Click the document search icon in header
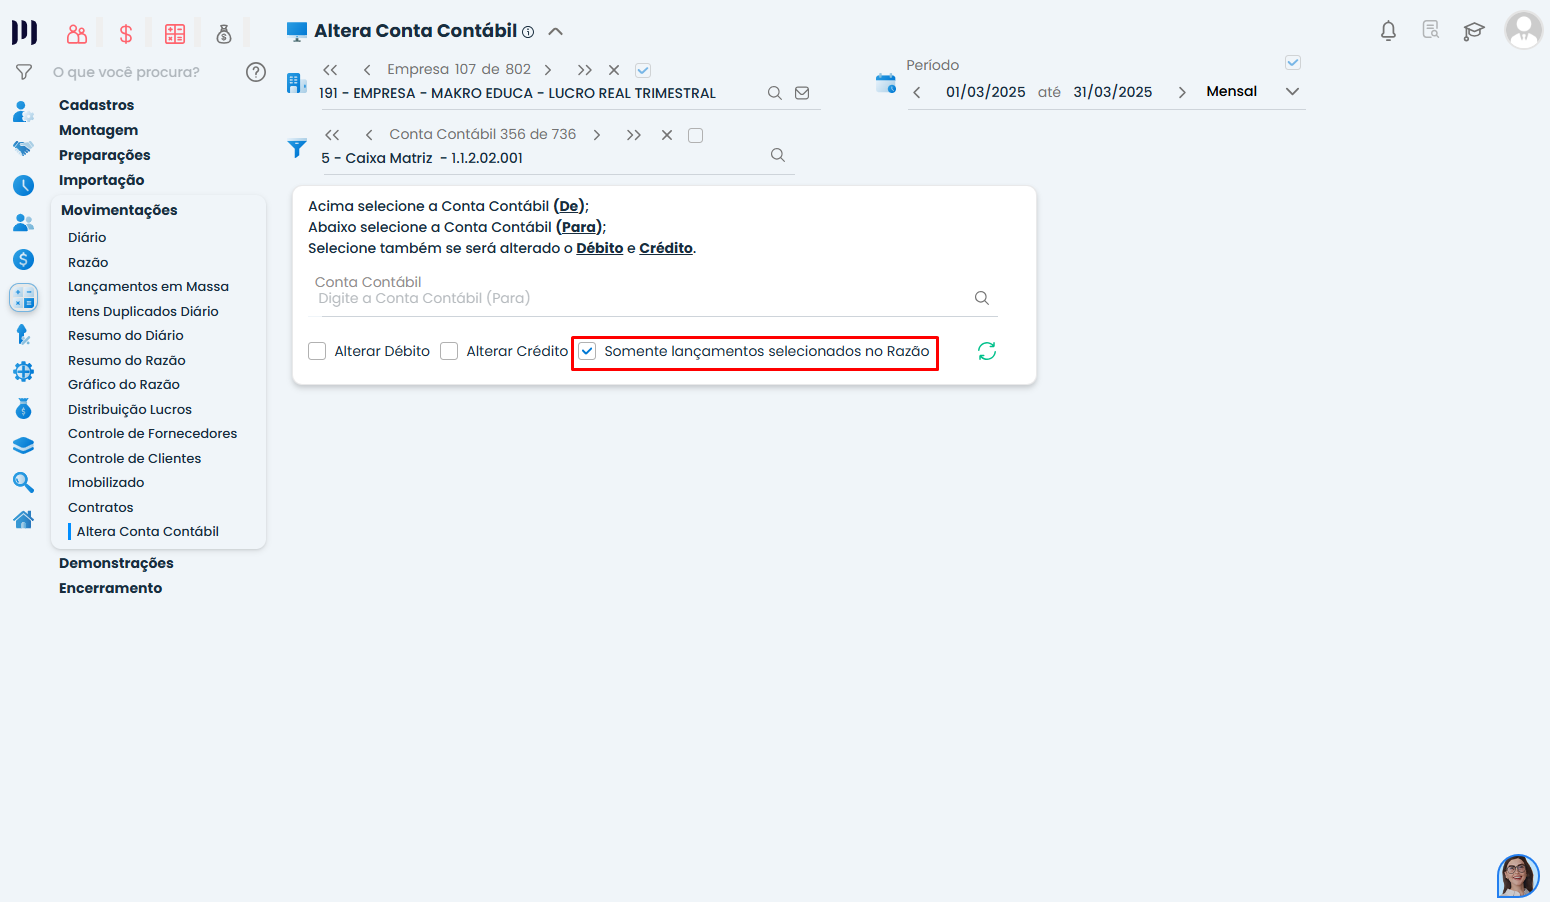1550x902 pixels. coord(1431,30)
